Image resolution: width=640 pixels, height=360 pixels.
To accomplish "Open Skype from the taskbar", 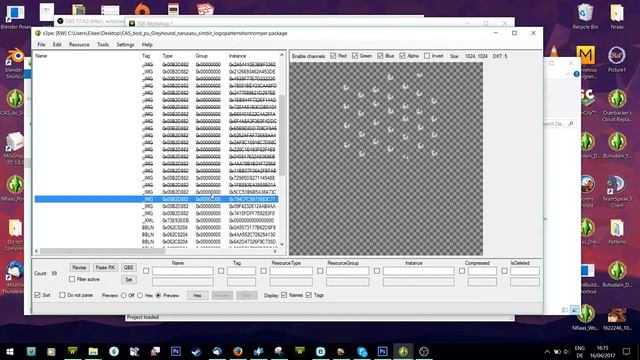I will (362, 351).
